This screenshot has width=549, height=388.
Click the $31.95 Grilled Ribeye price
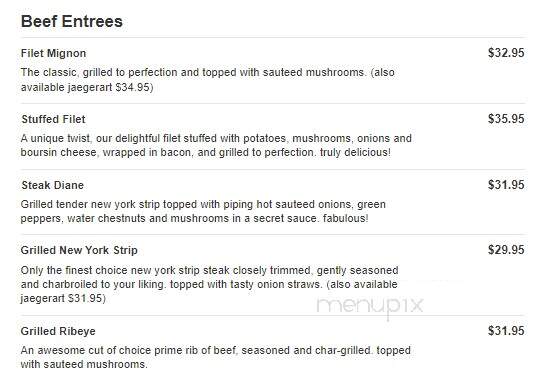tap(506, 331)
